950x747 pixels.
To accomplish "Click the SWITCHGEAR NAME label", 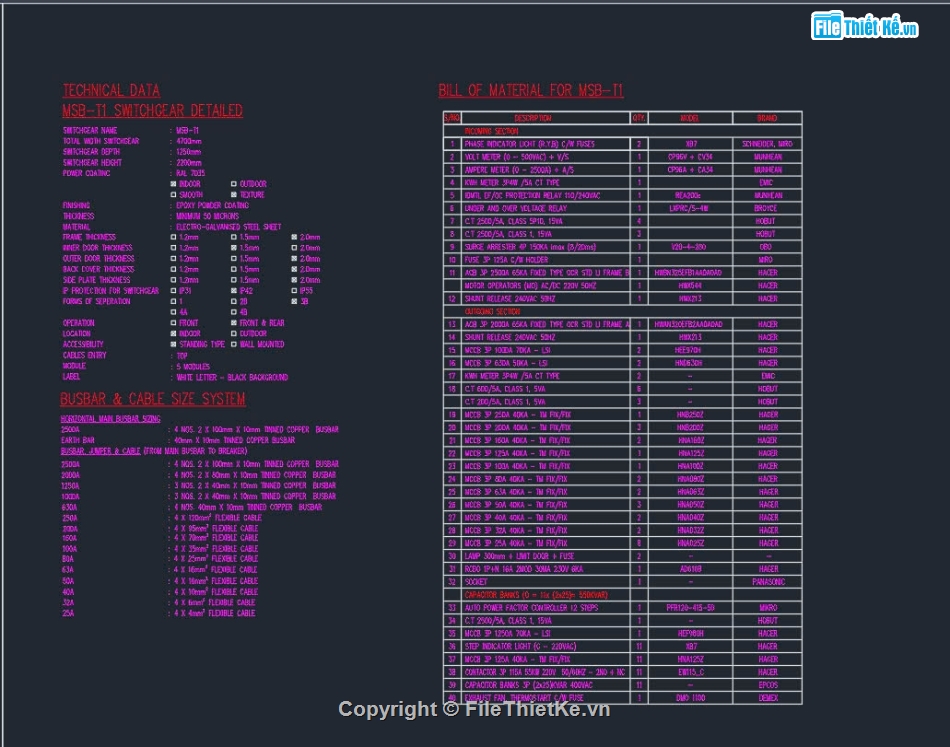I will coord(90,130).
